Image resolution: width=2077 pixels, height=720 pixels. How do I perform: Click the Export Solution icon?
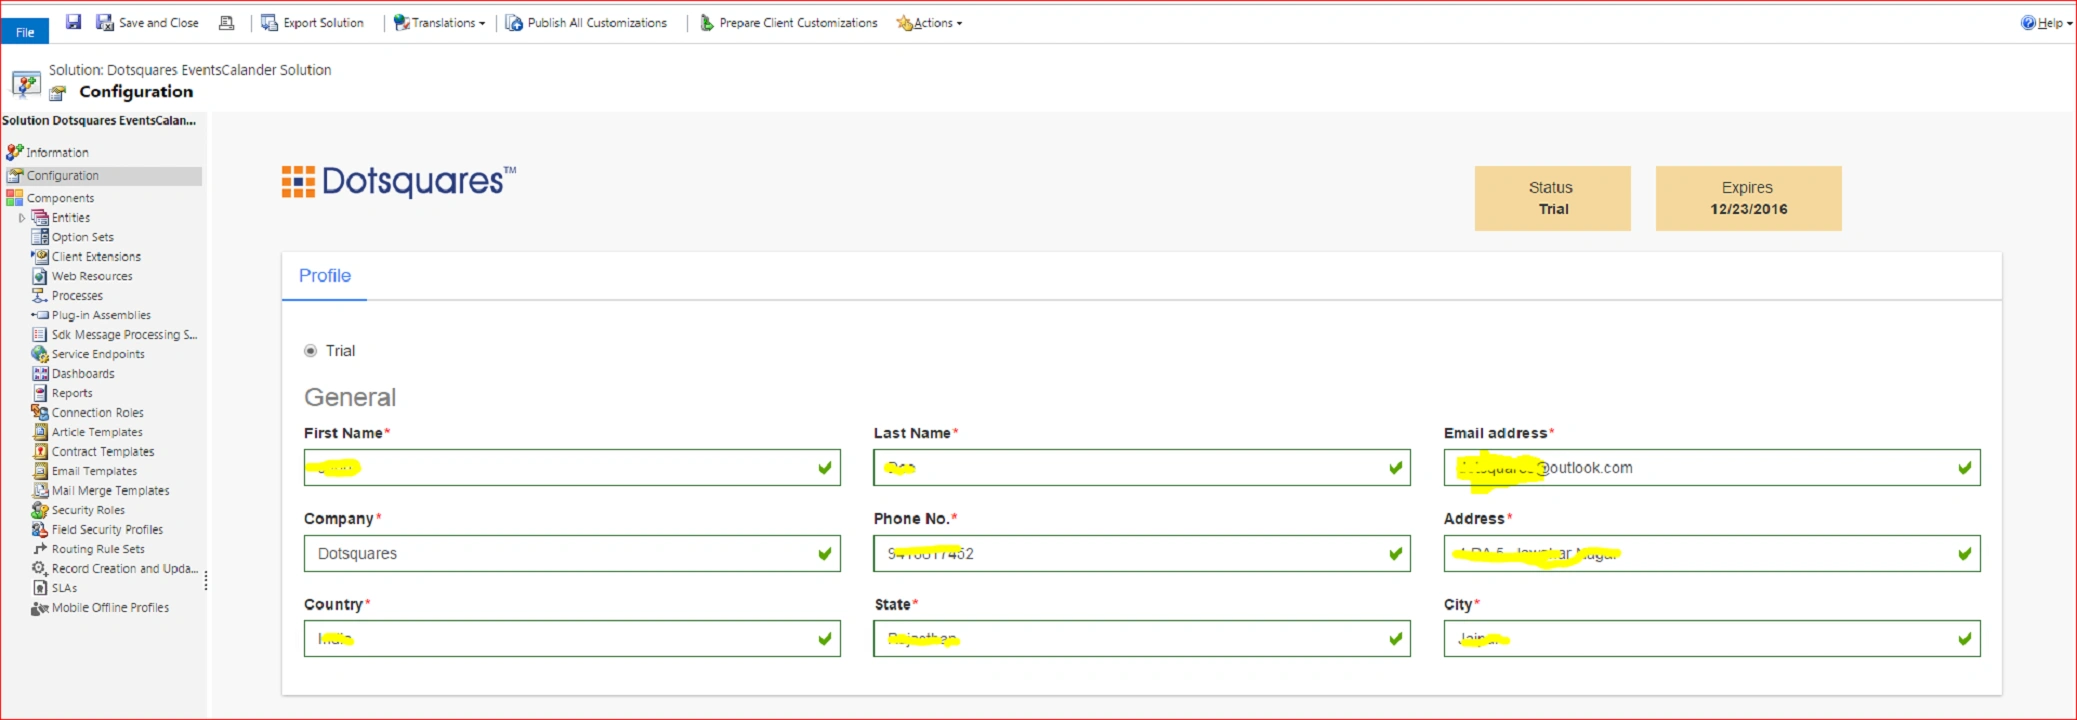click(x=269, y=22)
